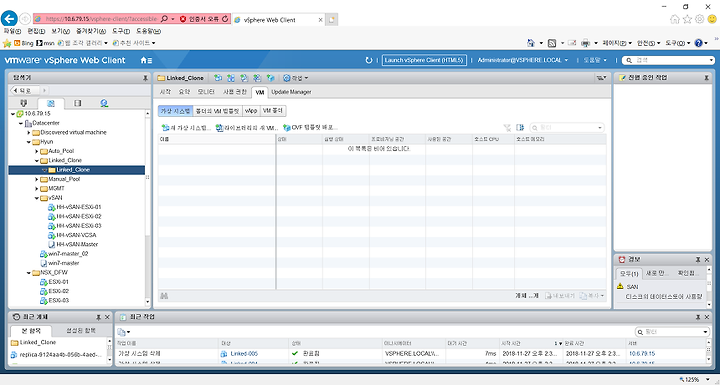
Task: Open the actions gear dropdown
Action: (x=295, y=78)
